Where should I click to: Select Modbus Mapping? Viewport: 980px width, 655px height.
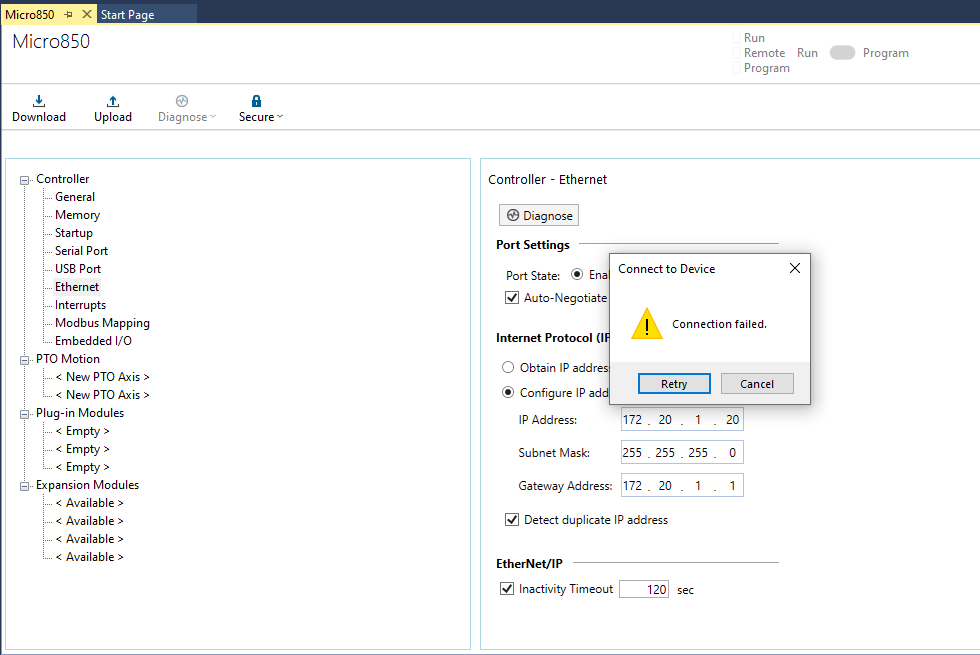point(102,323)
